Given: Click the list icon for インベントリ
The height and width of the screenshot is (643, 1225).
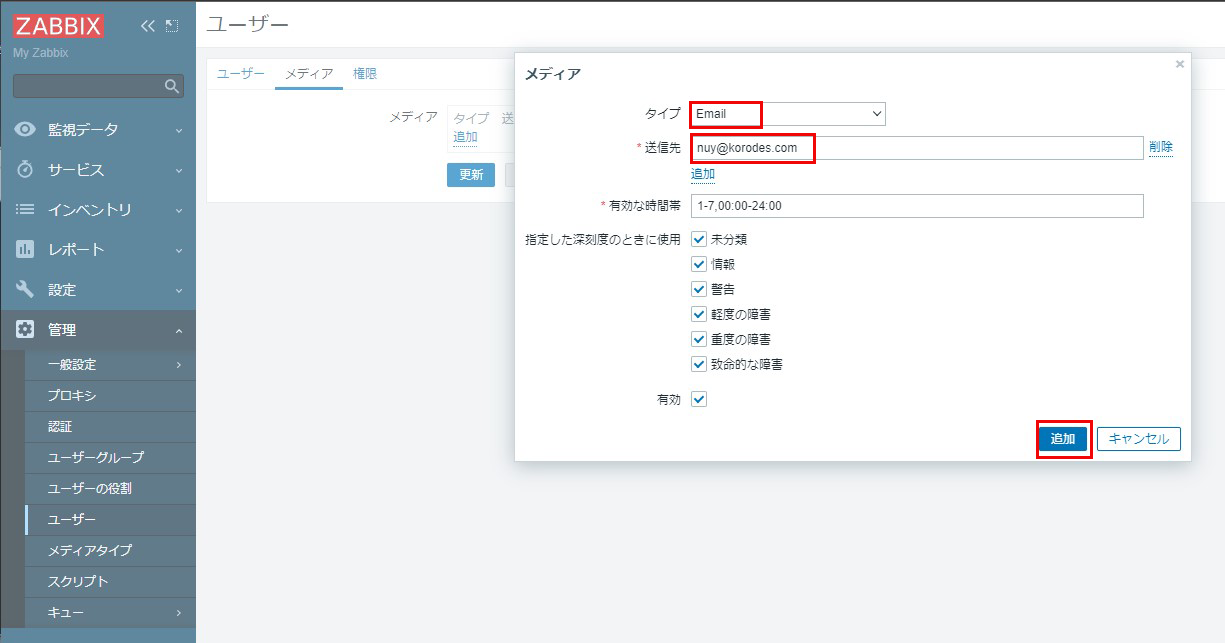Looking at the screenshot, I should (25, 210).
